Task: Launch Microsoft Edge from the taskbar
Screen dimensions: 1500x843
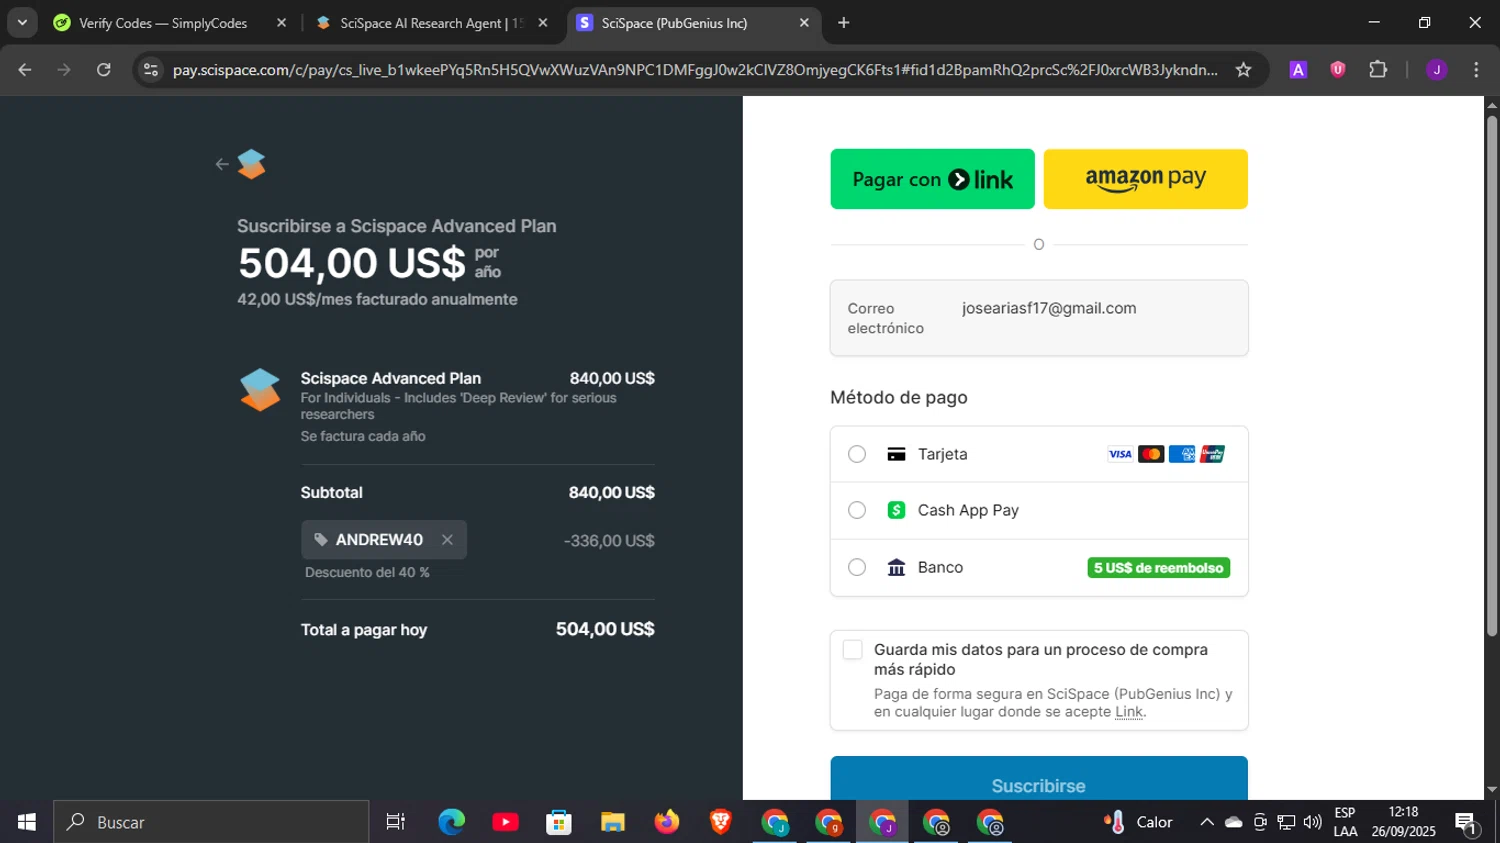Action: pyautogui.click(x=452, y=822)
